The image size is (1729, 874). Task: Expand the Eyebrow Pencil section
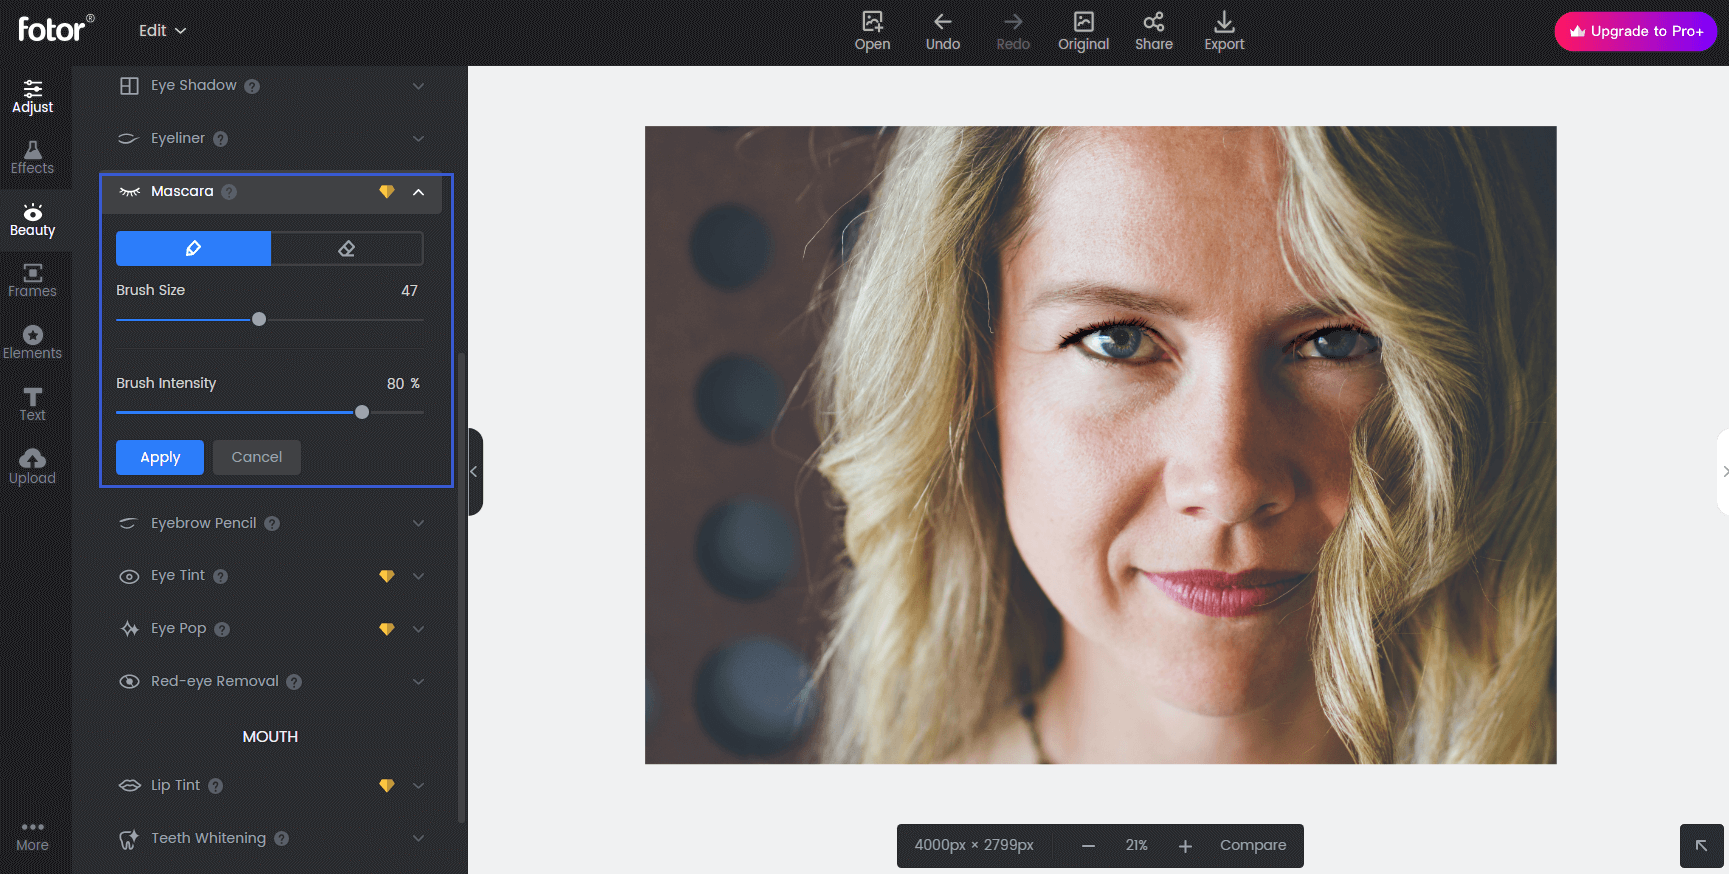(418, 523)
